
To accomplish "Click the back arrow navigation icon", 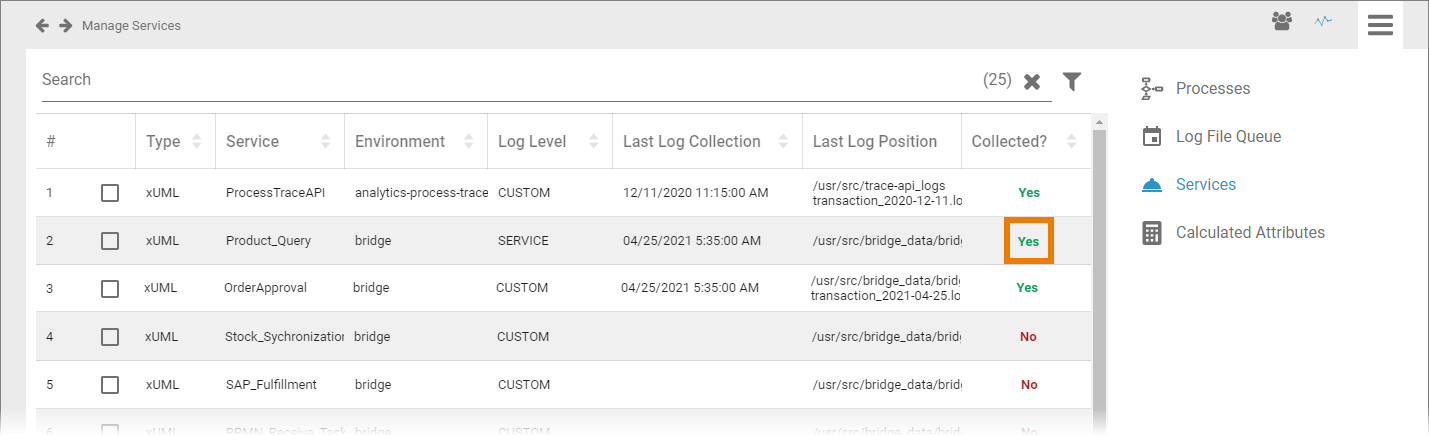I will [42, 25].
